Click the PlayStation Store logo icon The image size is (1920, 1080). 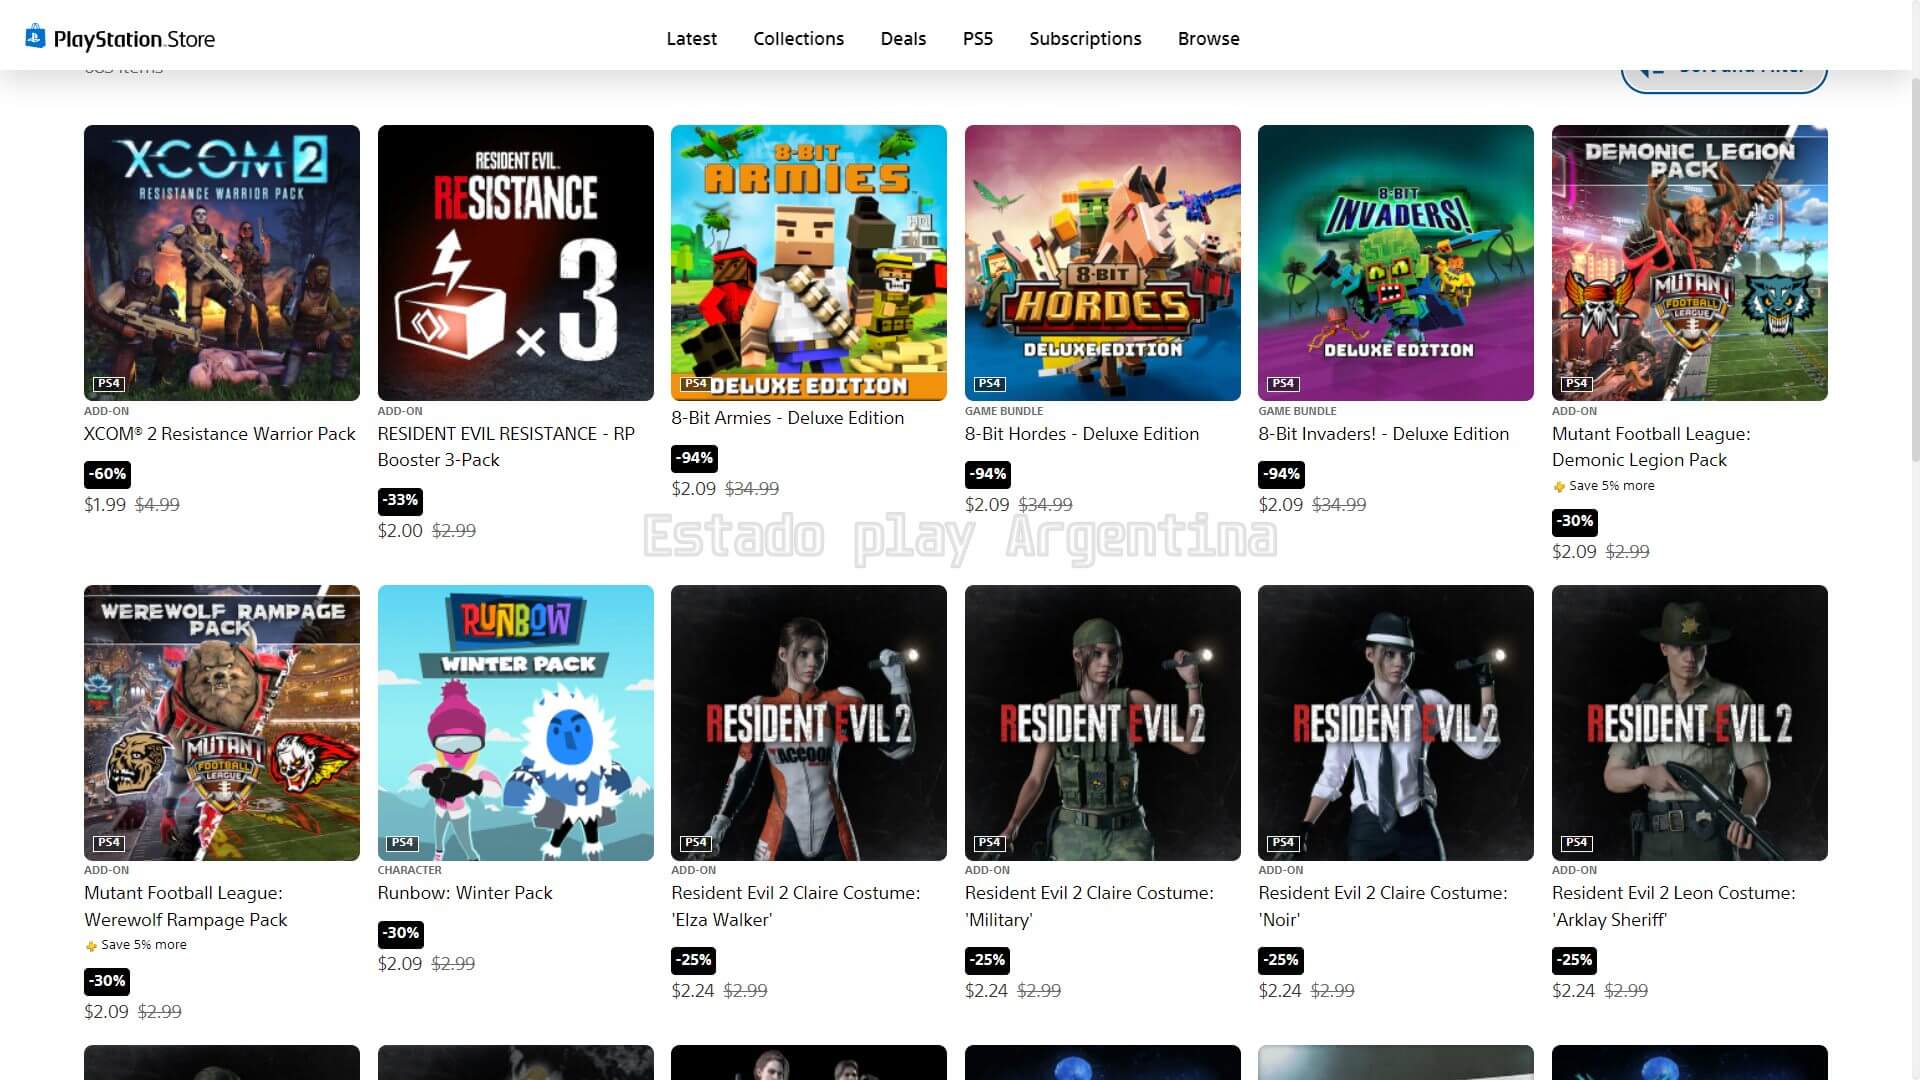[x=35, y=37]
